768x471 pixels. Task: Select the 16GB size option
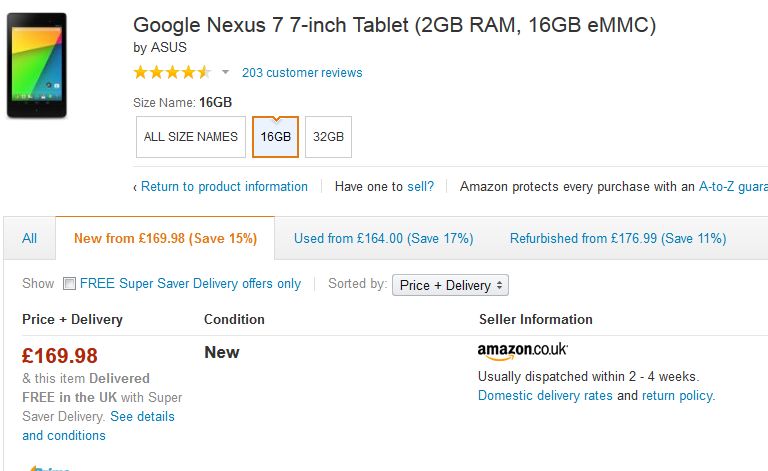click(x=275, y=137)
